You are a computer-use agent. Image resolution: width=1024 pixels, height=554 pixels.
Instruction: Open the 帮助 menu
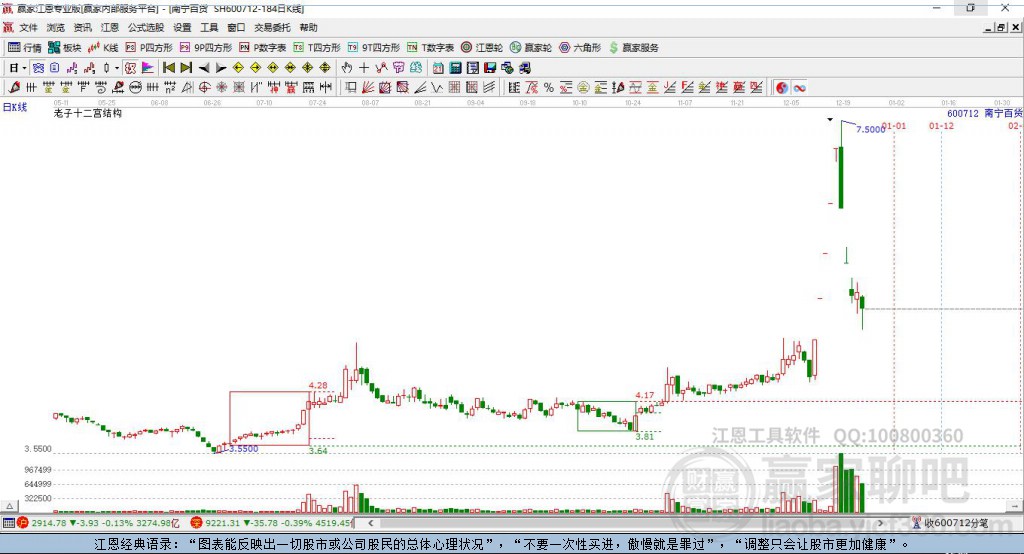click(x=308, y=27)
